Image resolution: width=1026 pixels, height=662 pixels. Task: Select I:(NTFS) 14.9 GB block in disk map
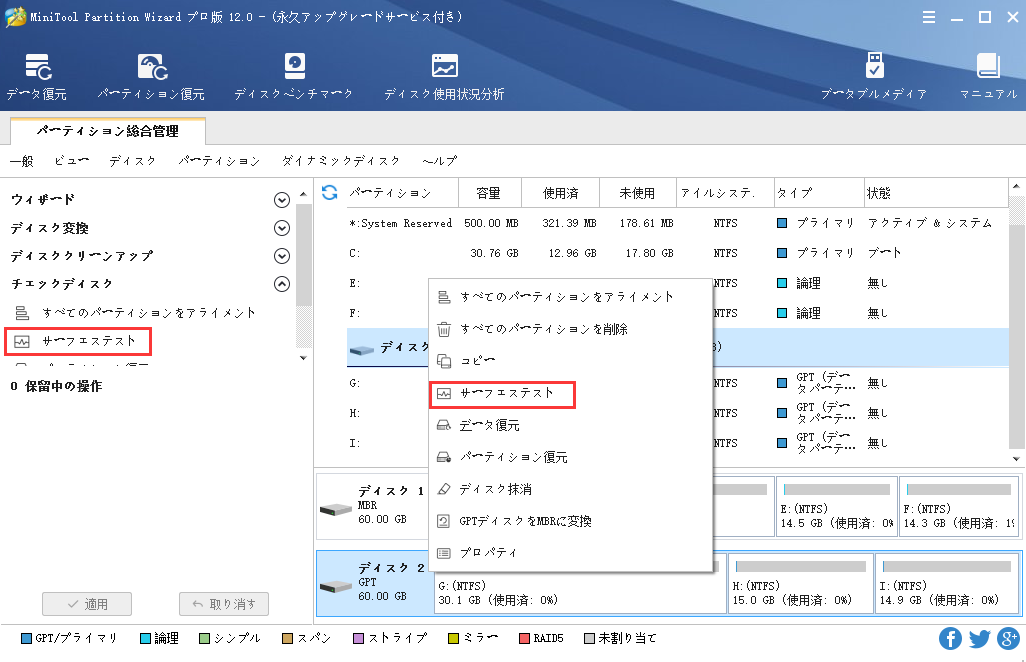(x=947, y=584)
